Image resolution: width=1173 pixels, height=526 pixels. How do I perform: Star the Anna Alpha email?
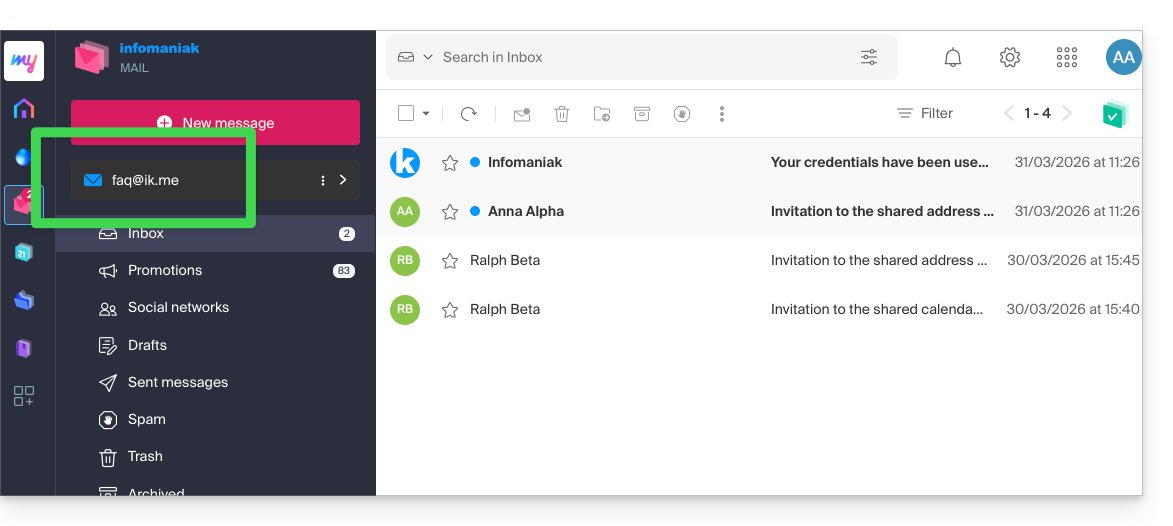coord(450,212)
